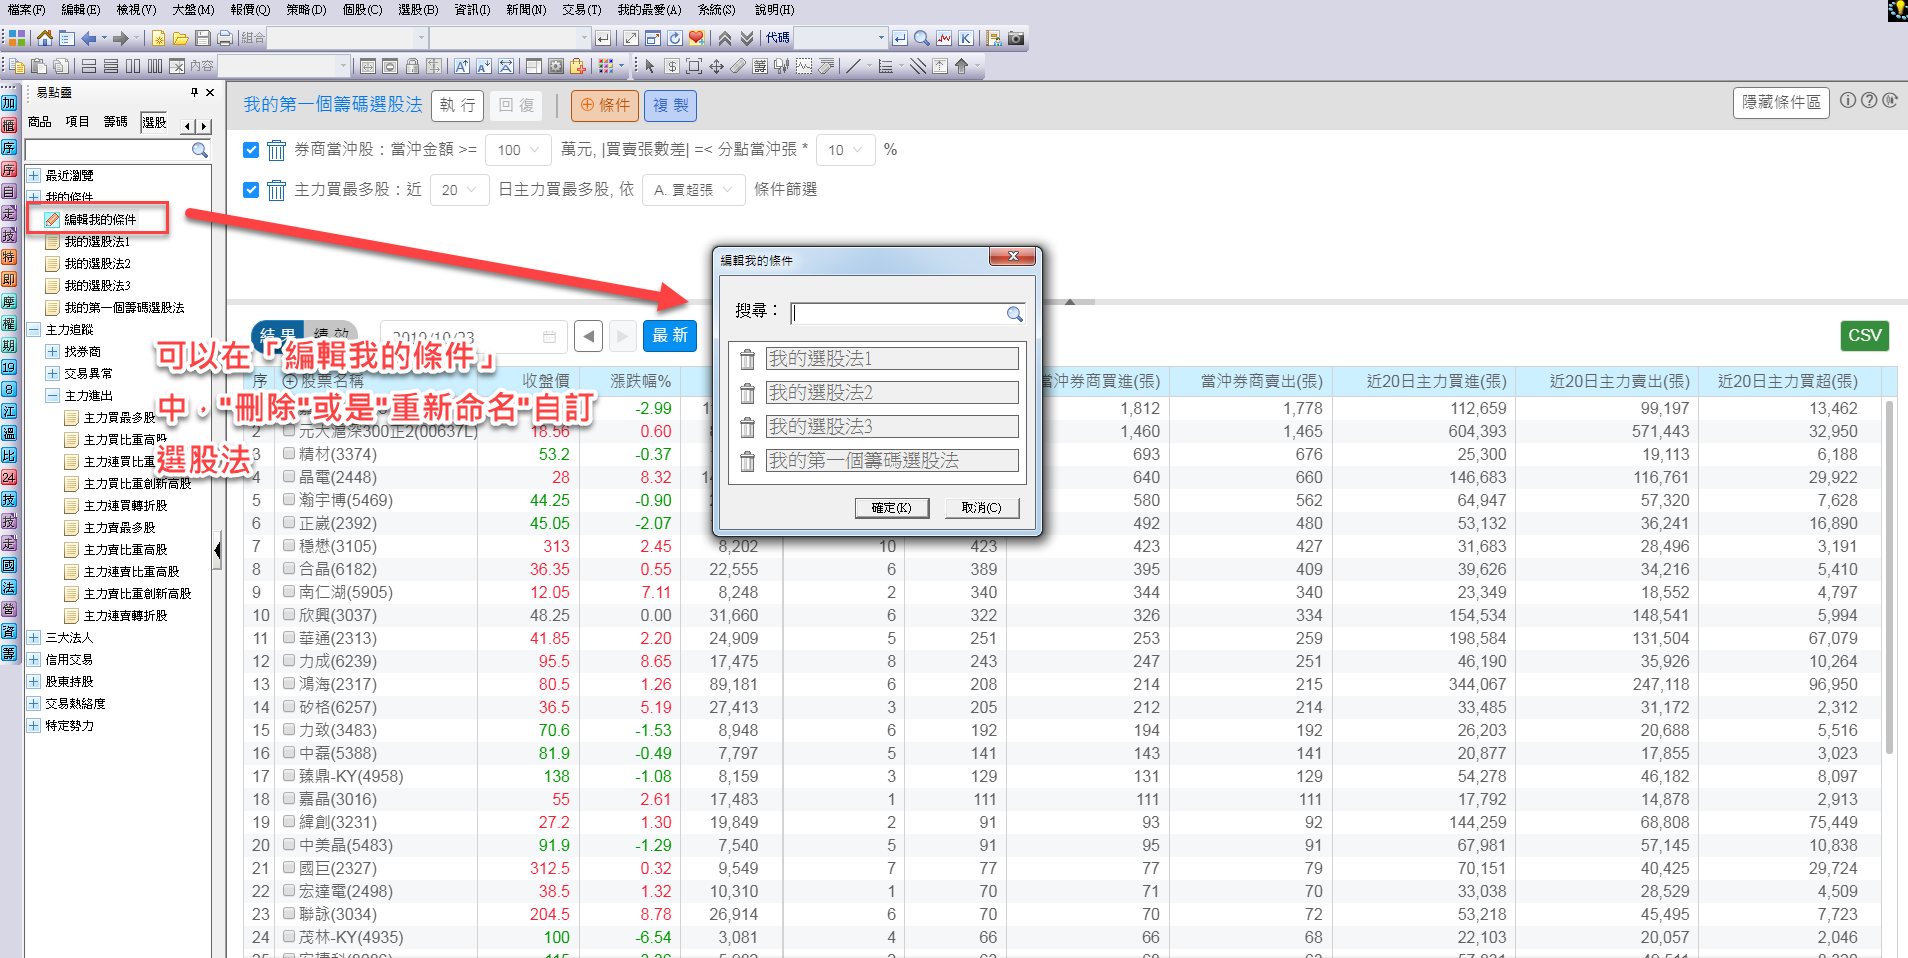The image size is (1908, 958).
Task: Switch to the 籌碼 tab
Action: [x=115, y=122]
